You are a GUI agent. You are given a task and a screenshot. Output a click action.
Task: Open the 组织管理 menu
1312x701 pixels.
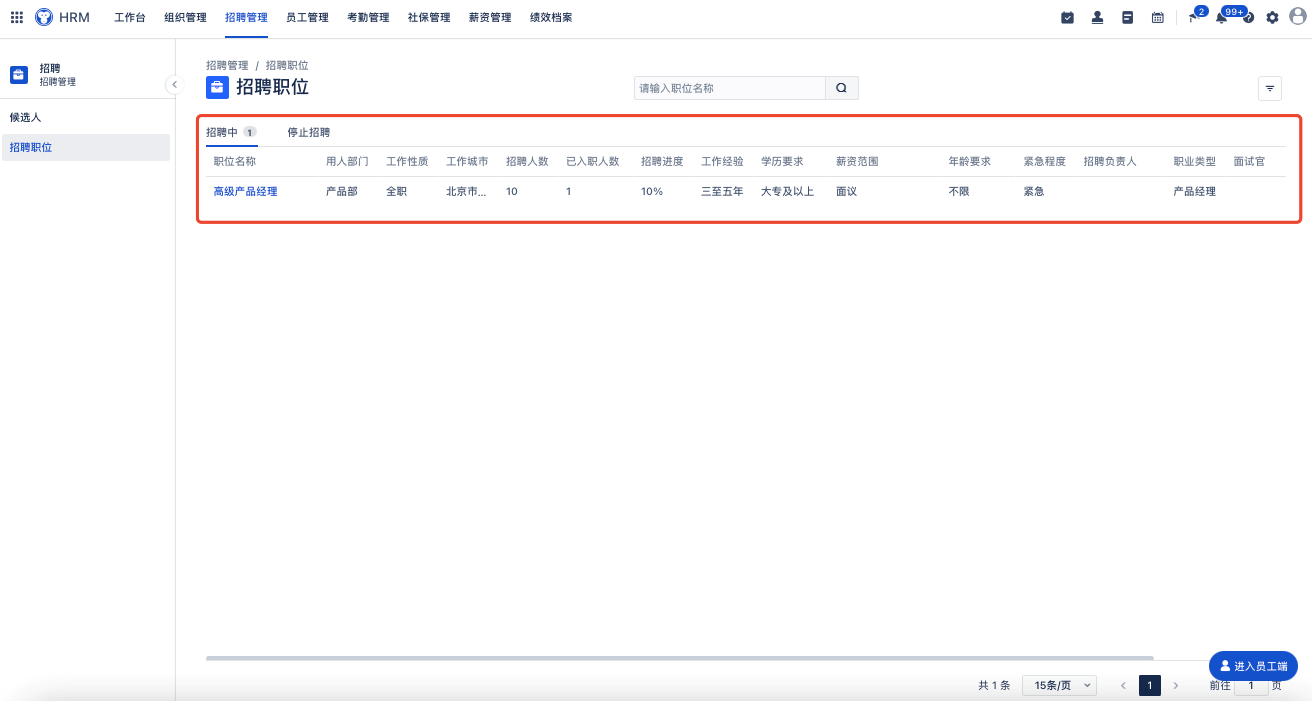click(185, 18)
